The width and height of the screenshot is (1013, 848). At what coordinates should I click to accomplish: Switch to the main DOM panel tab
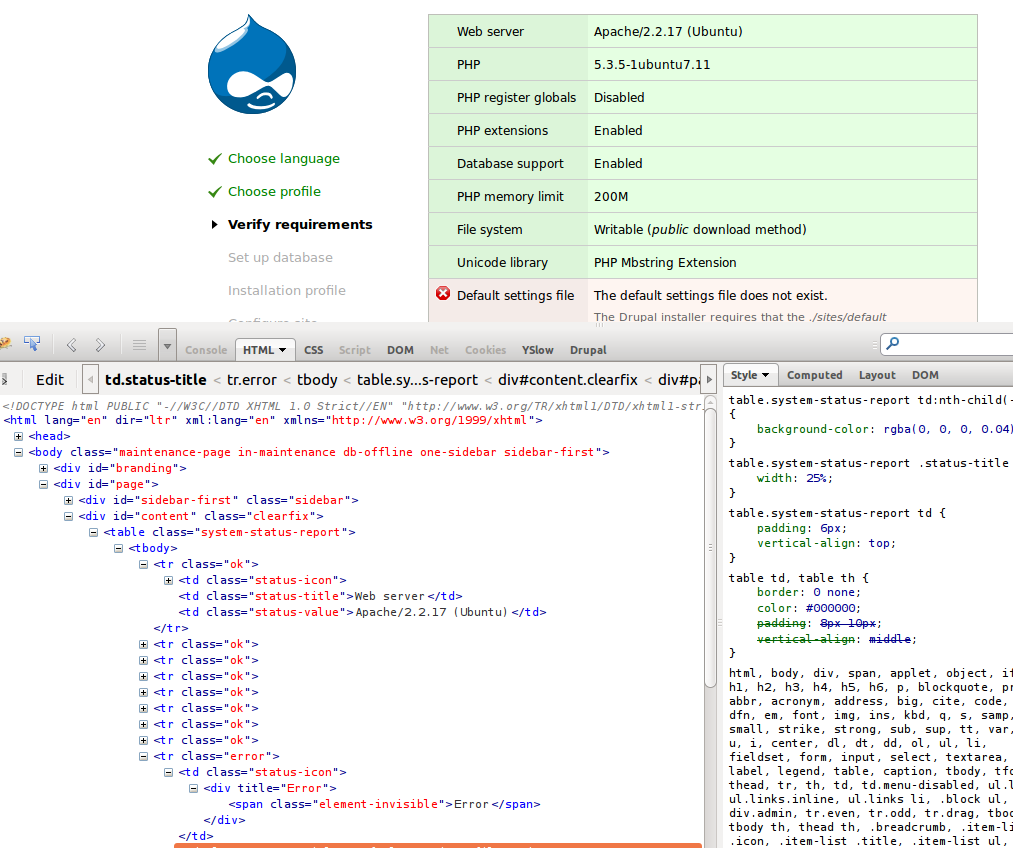pyautogui.click(x=401, y=350)
